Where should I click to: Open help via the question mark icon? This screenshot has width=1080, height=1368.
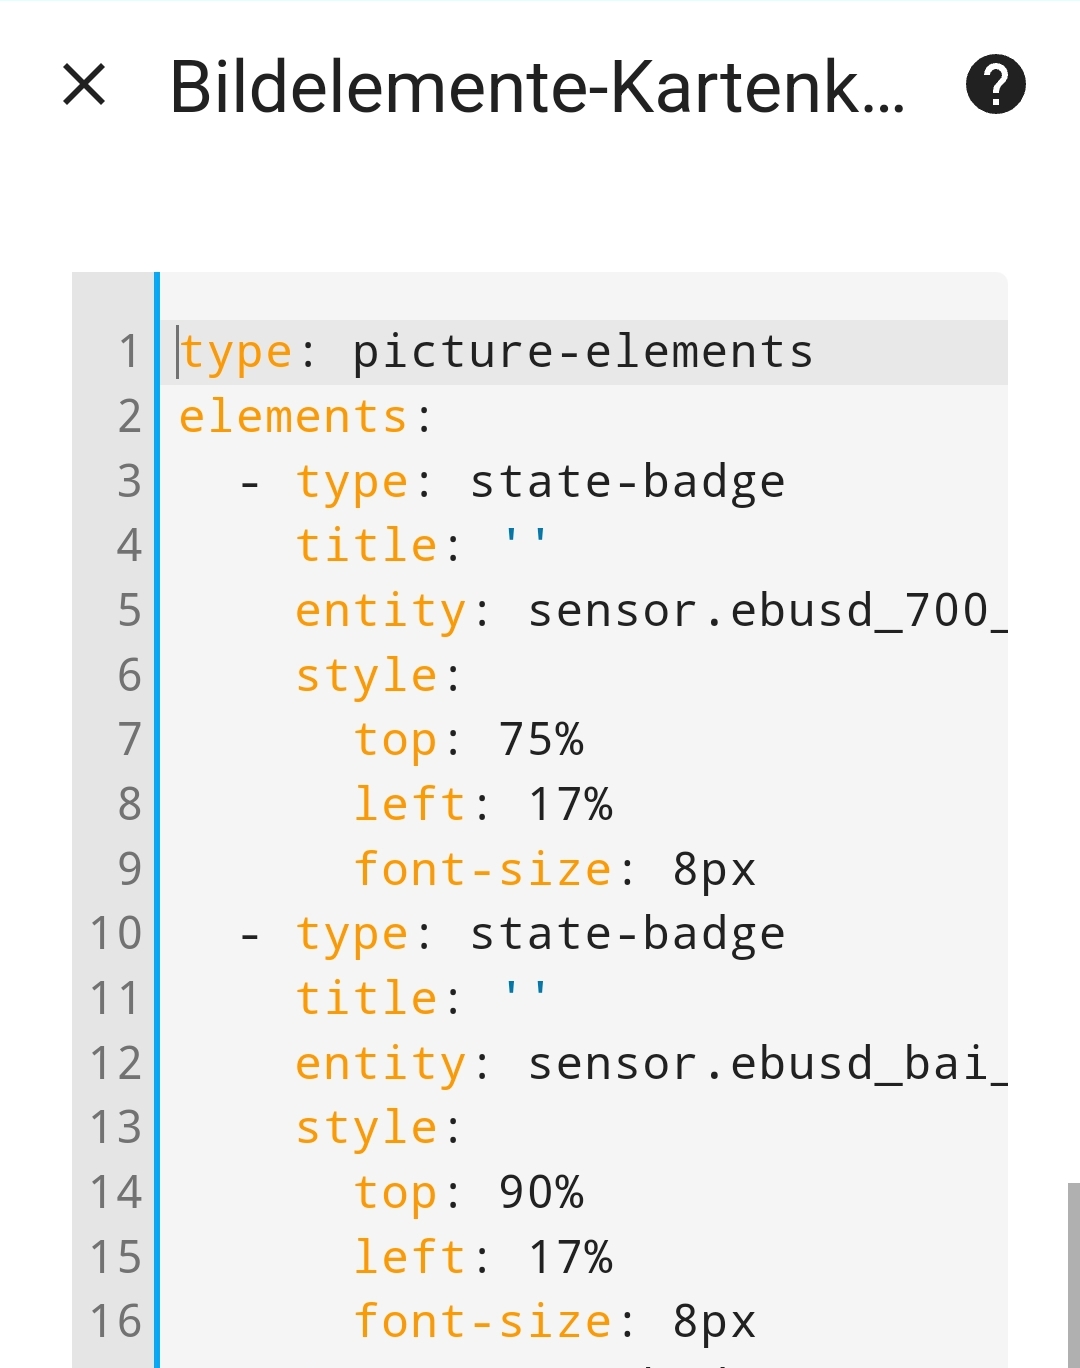995,84
